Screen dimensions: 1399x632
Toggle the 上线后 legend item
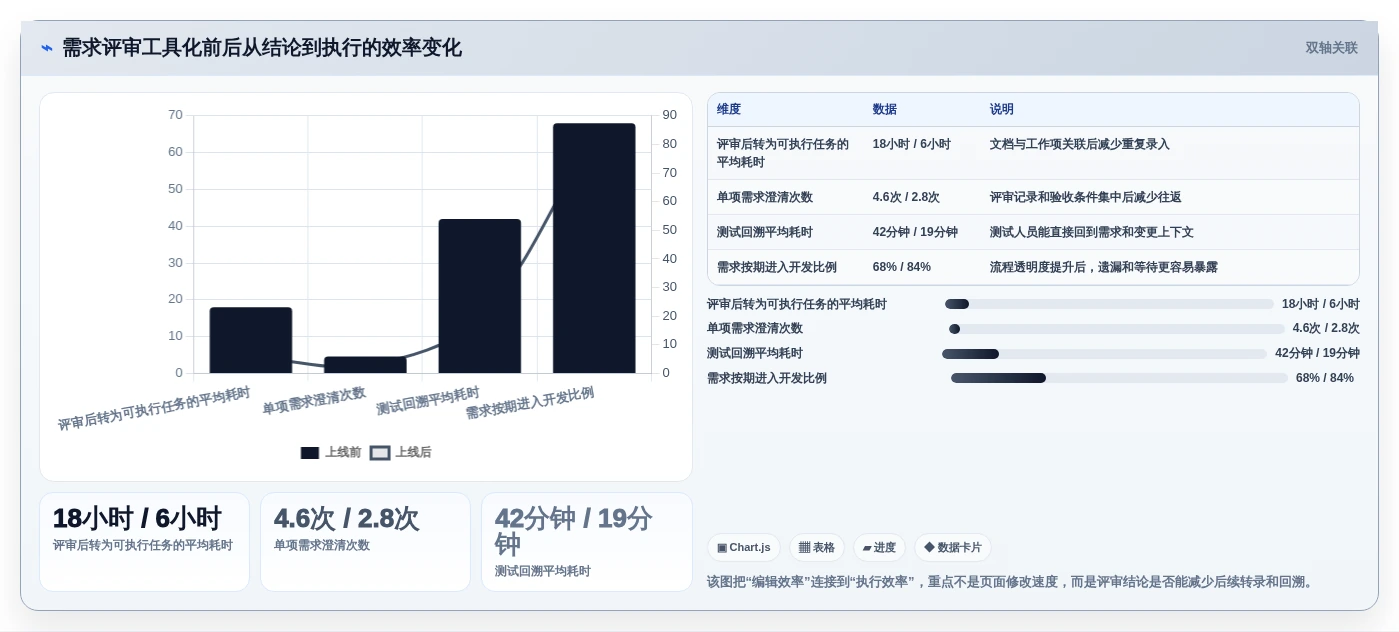pyautogui.click(x=401, y=452)
